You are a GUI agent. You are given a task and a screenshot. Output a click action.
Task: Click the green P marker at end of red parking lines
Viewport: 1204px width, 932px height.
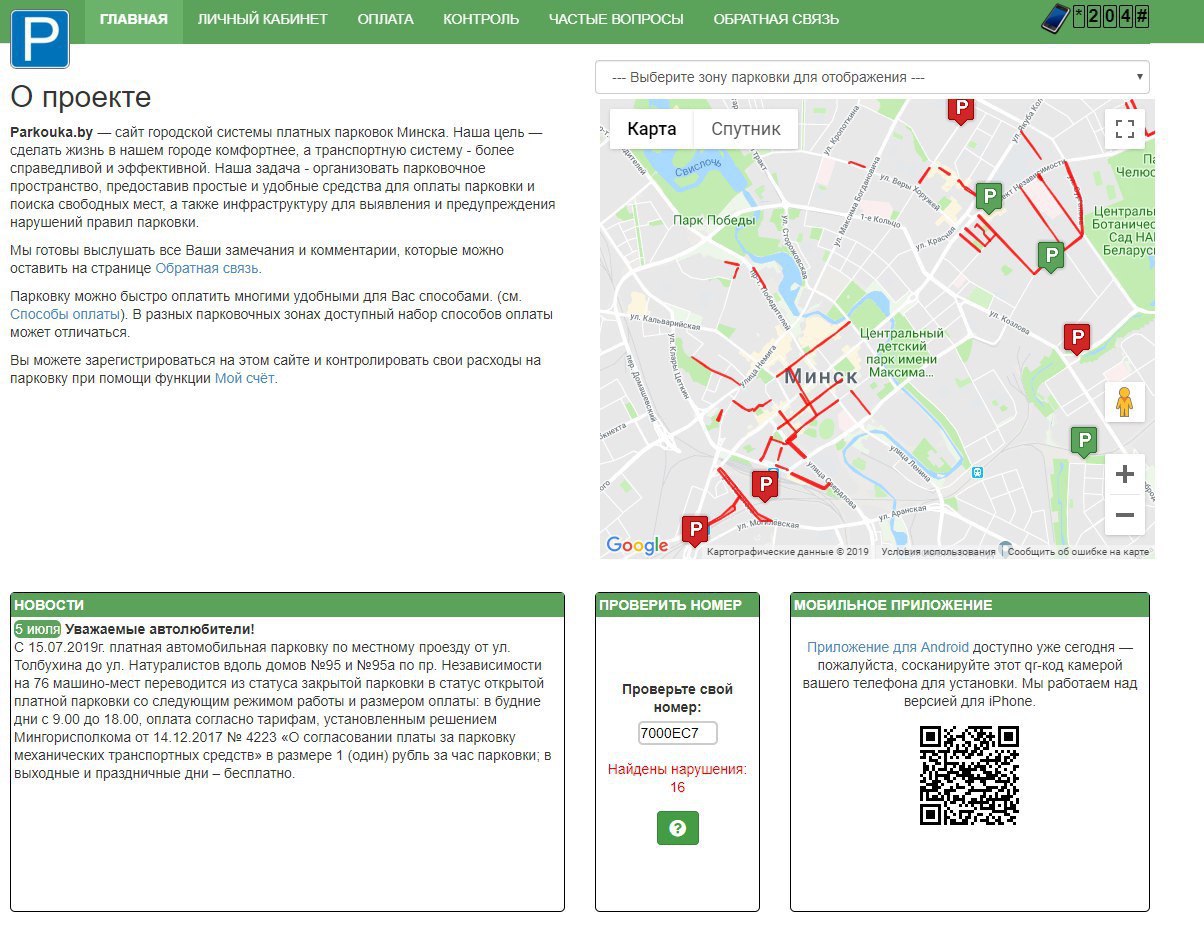coord(1050,257)
